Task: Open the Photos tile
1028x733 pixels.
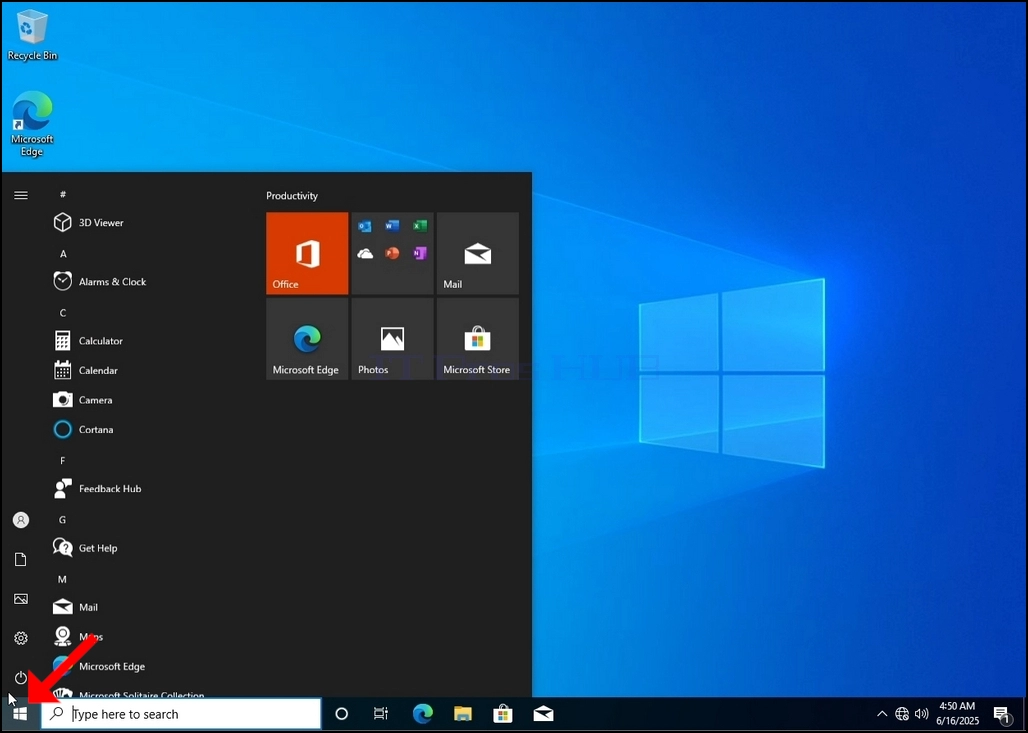Action: point(392,338)
